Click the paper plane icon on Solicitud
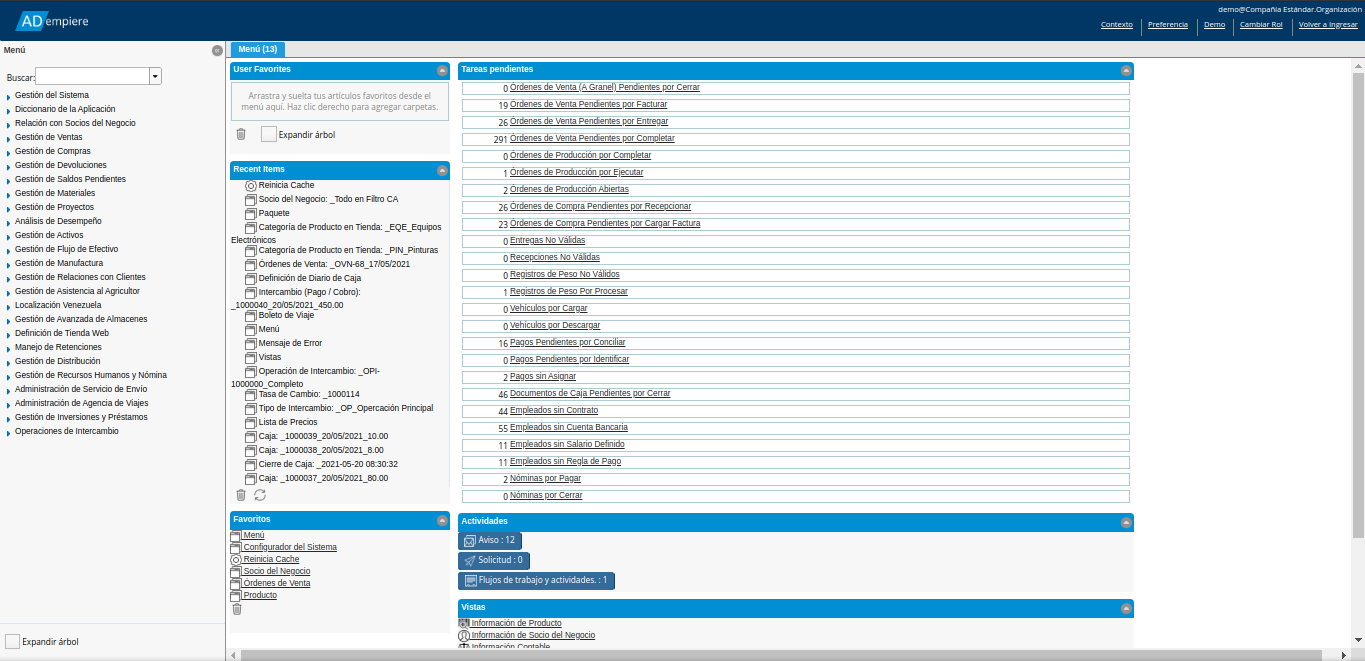This screenshot has height=661, width=1365. [x=469, y=561]
